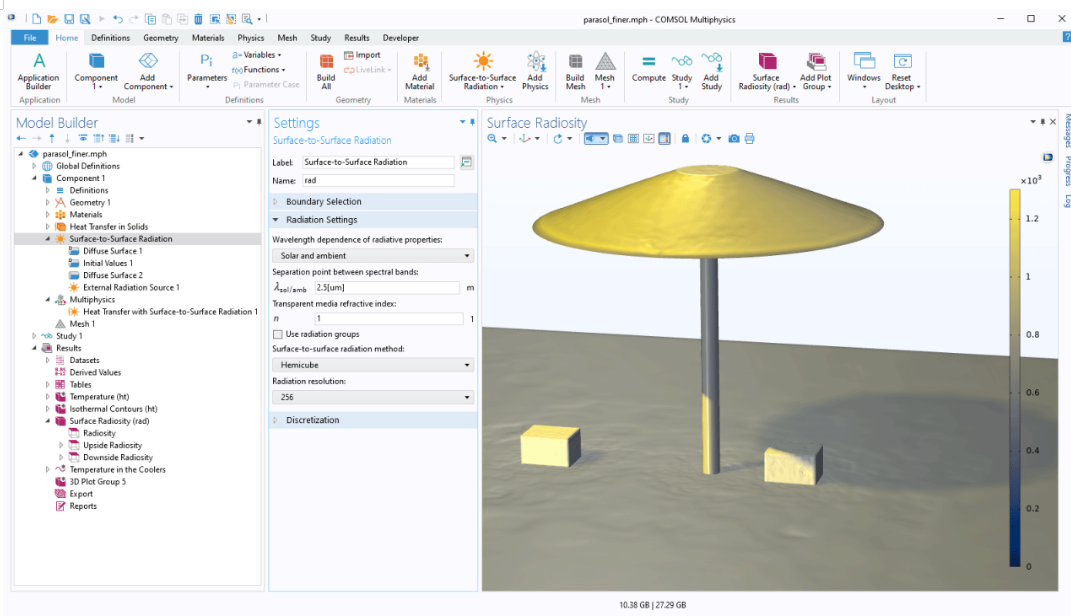Click zoom icon in Graphics toolbar

click(x=492, y=139)
